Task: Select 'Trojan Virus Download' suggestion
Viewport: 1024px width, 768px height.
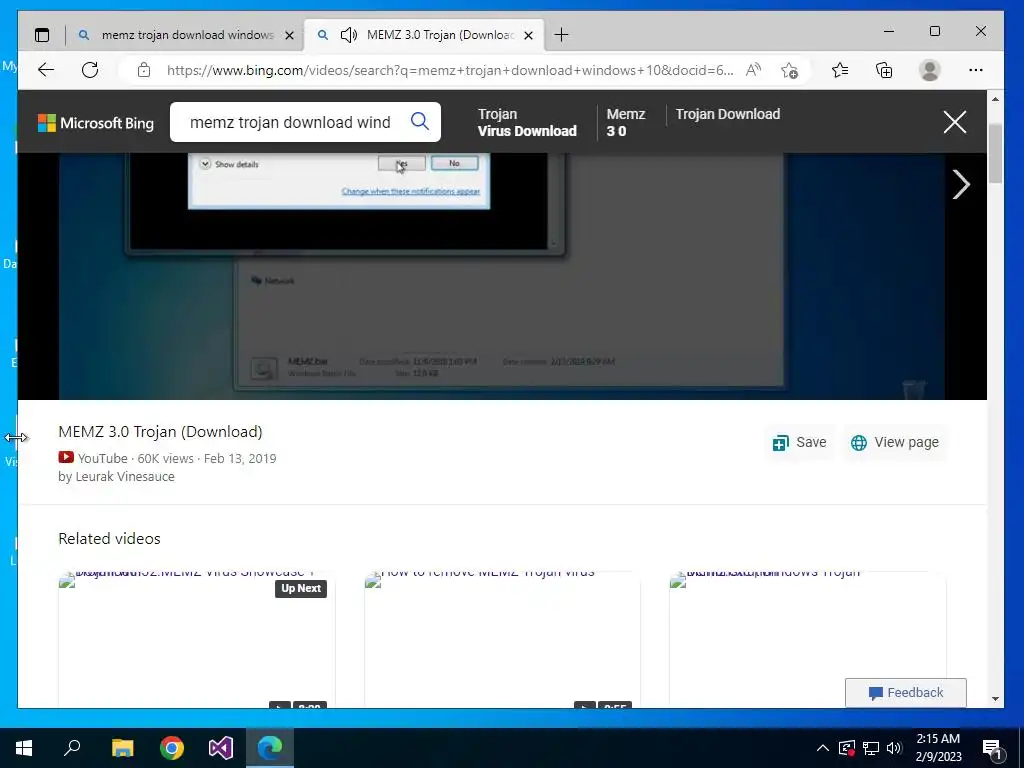Action: pos(527,122)
